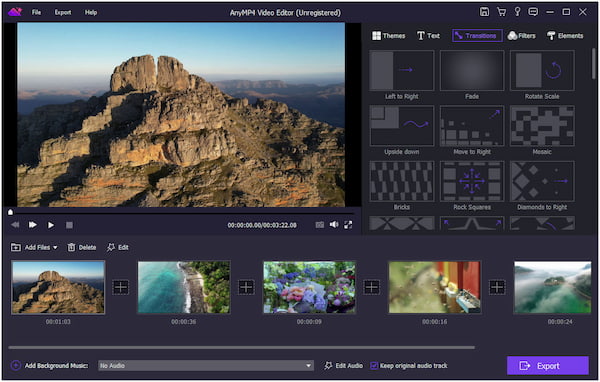
Task: Click the next frame step button
Action: click(33, 225)
